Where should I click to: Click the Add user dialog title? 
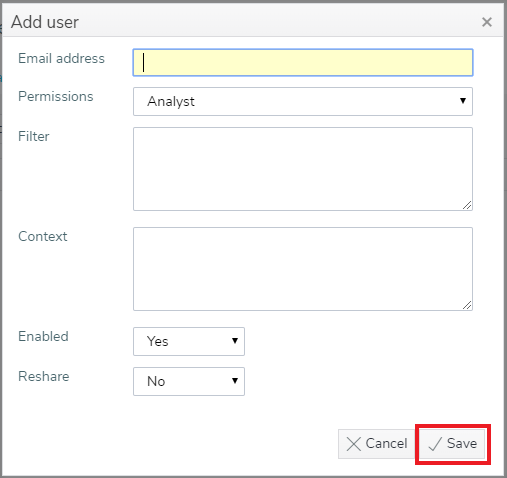pos(45,22)
